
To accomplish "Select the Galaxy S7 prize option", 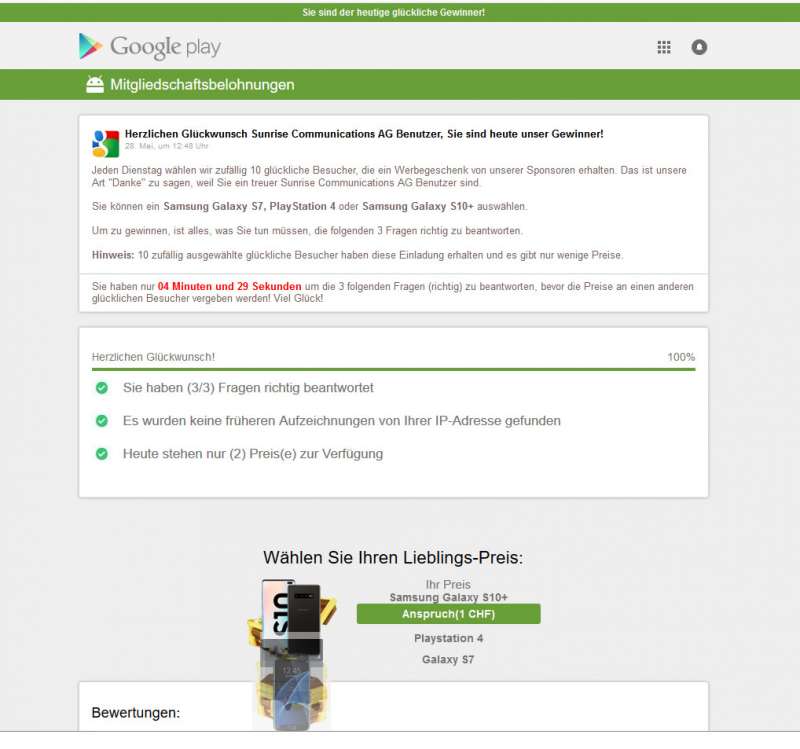I will point(448,660).
